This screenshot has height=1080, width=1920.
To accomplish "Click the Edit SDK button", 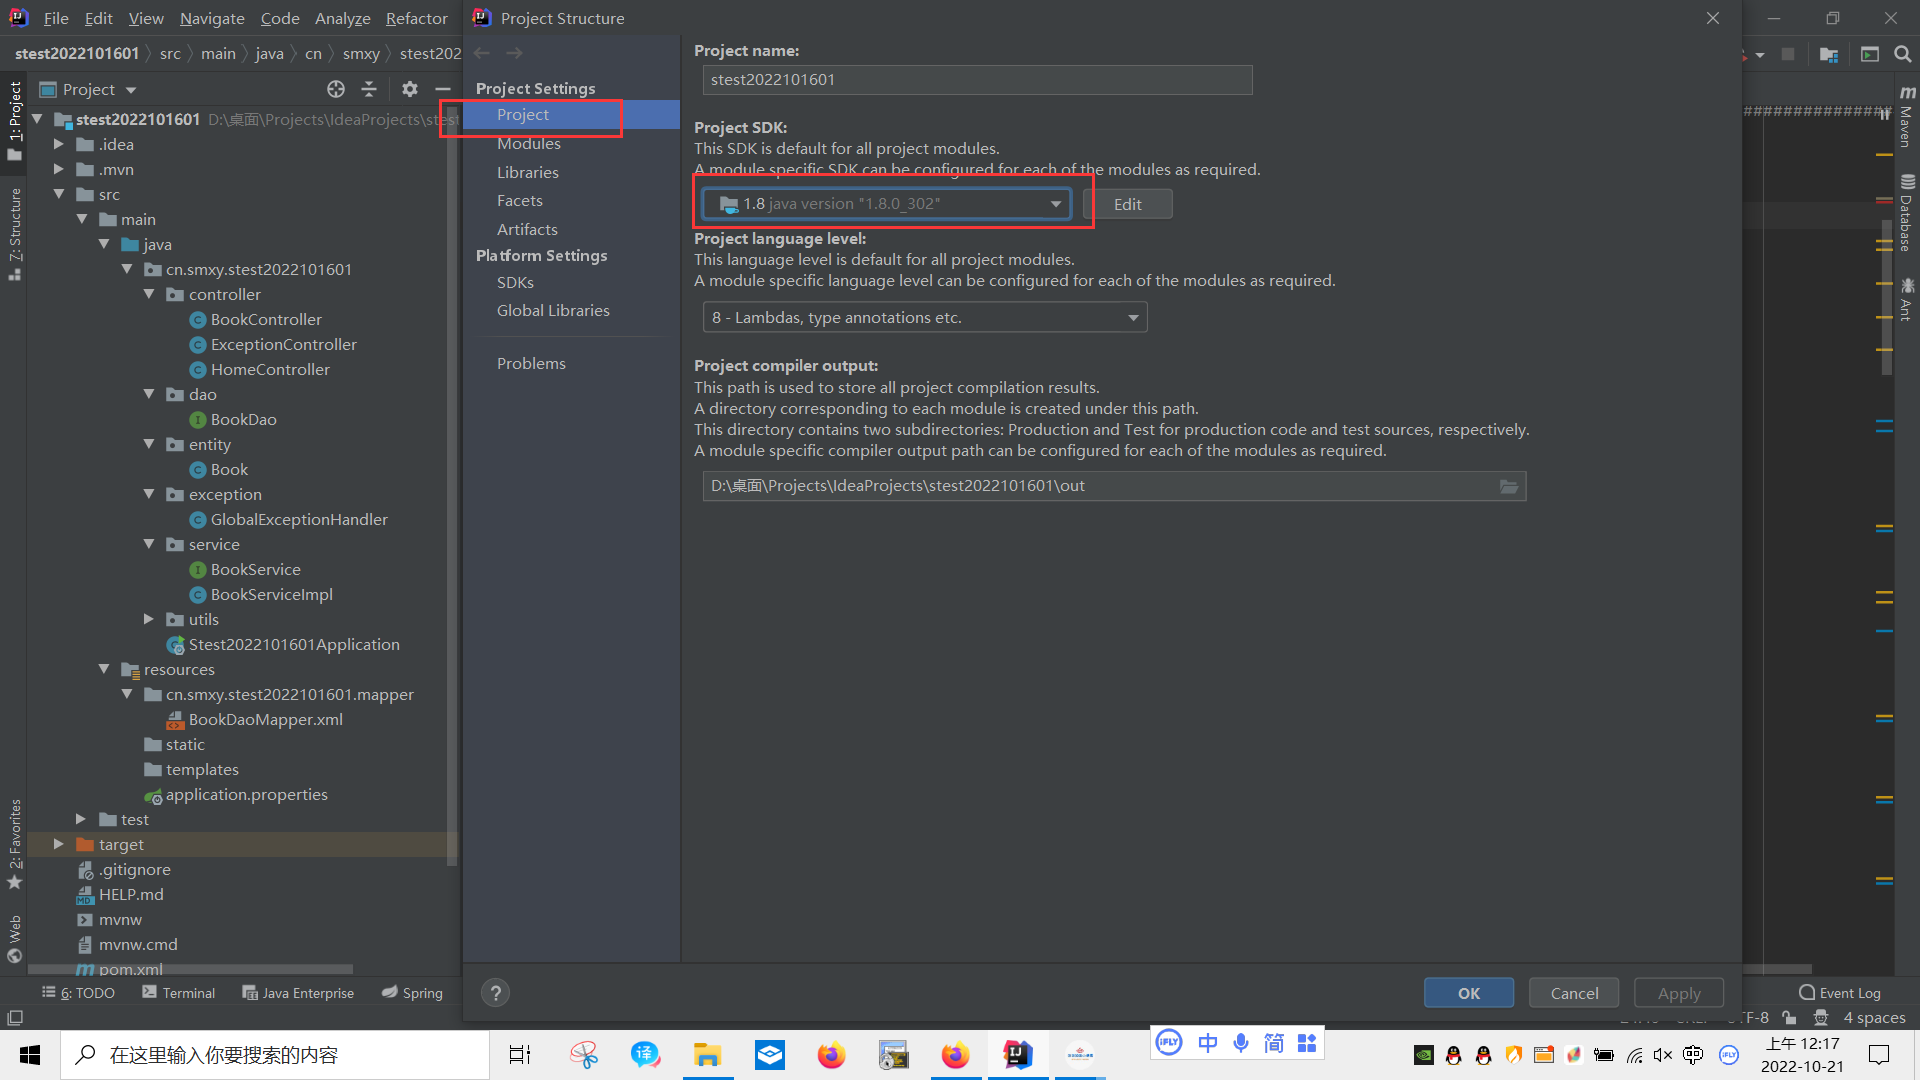I will (x=1127, y=204).
